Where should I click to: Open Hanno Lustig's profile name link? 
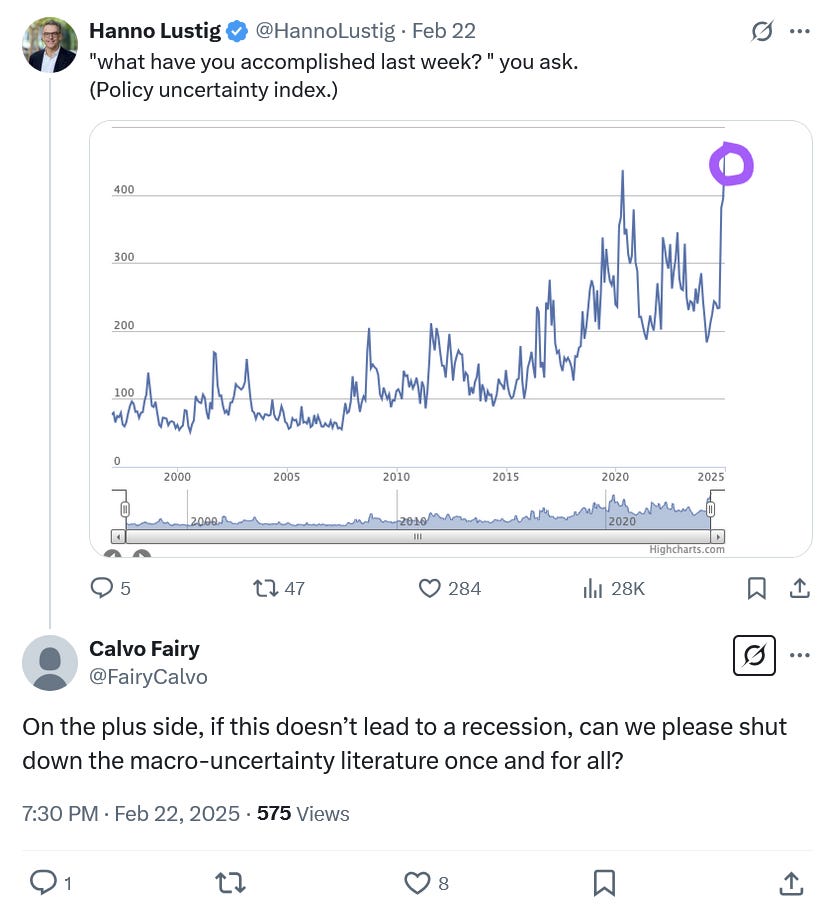(x=155, y=31)
